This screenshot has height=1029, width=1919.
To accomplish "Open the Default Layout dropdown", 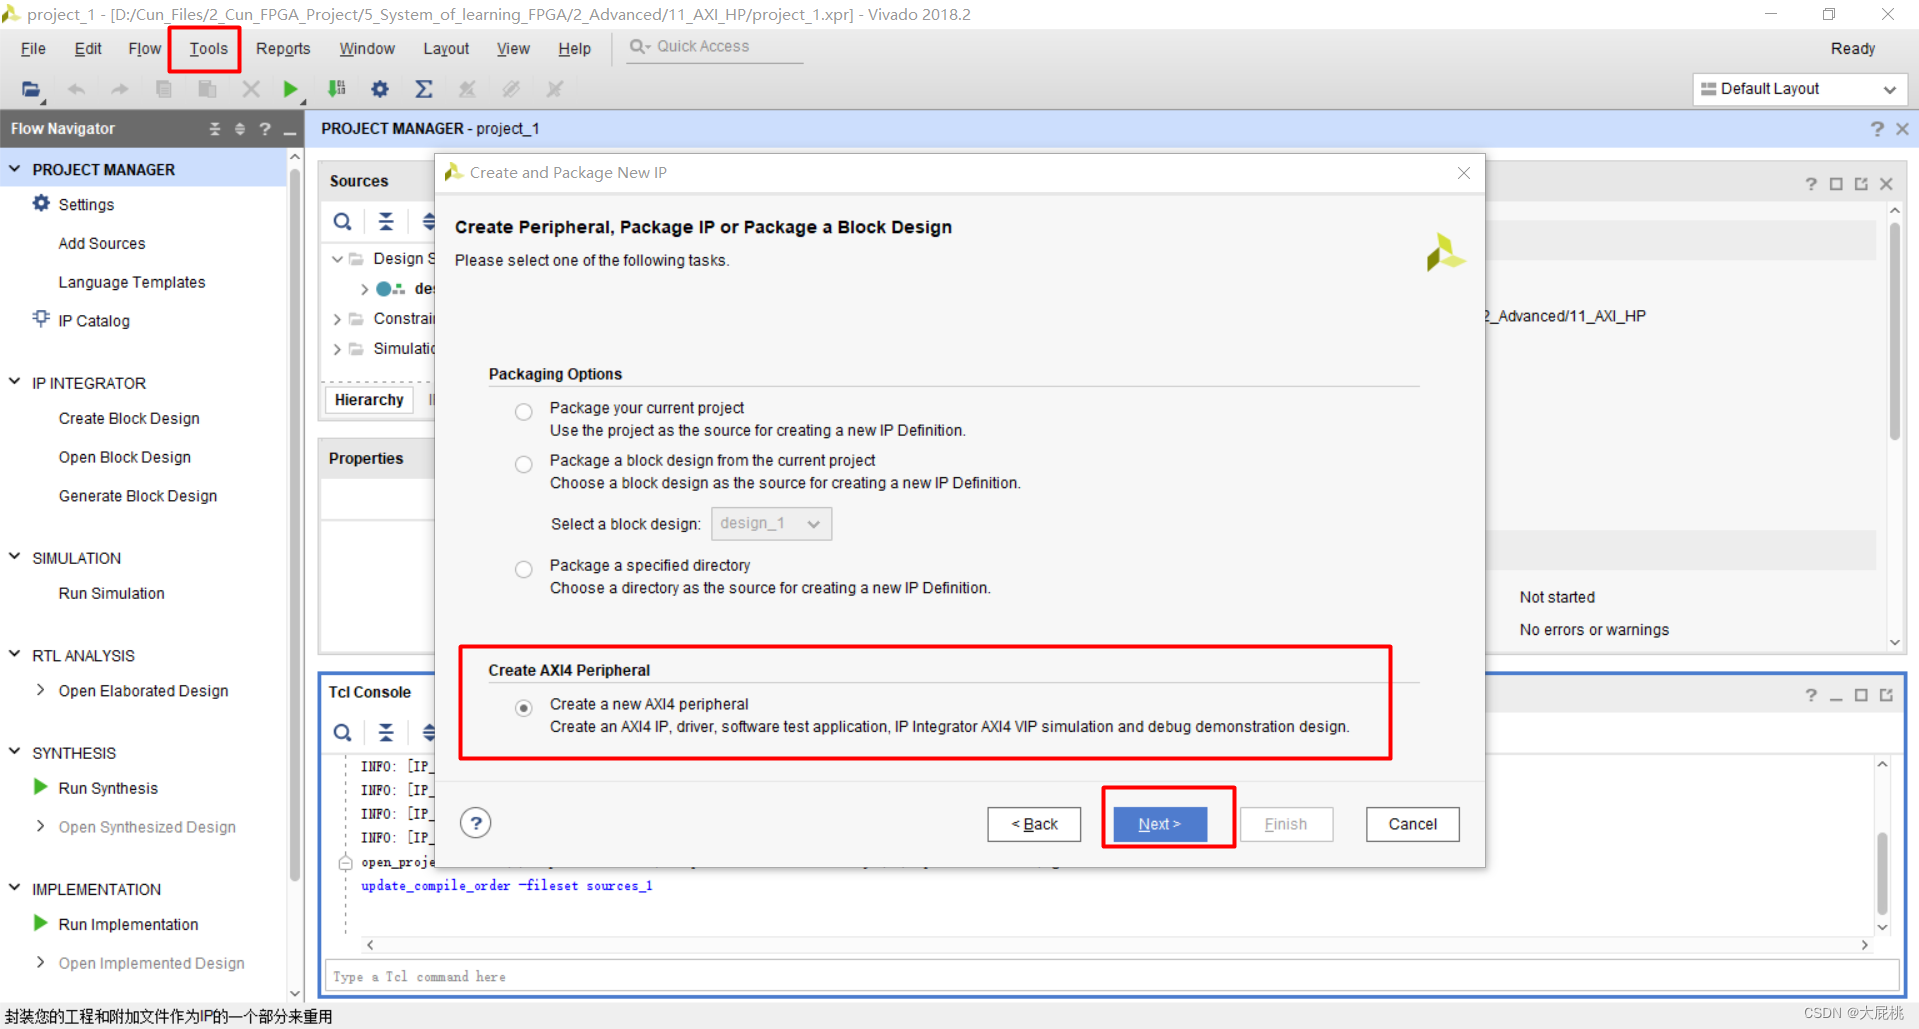I will coord(1800,89).
